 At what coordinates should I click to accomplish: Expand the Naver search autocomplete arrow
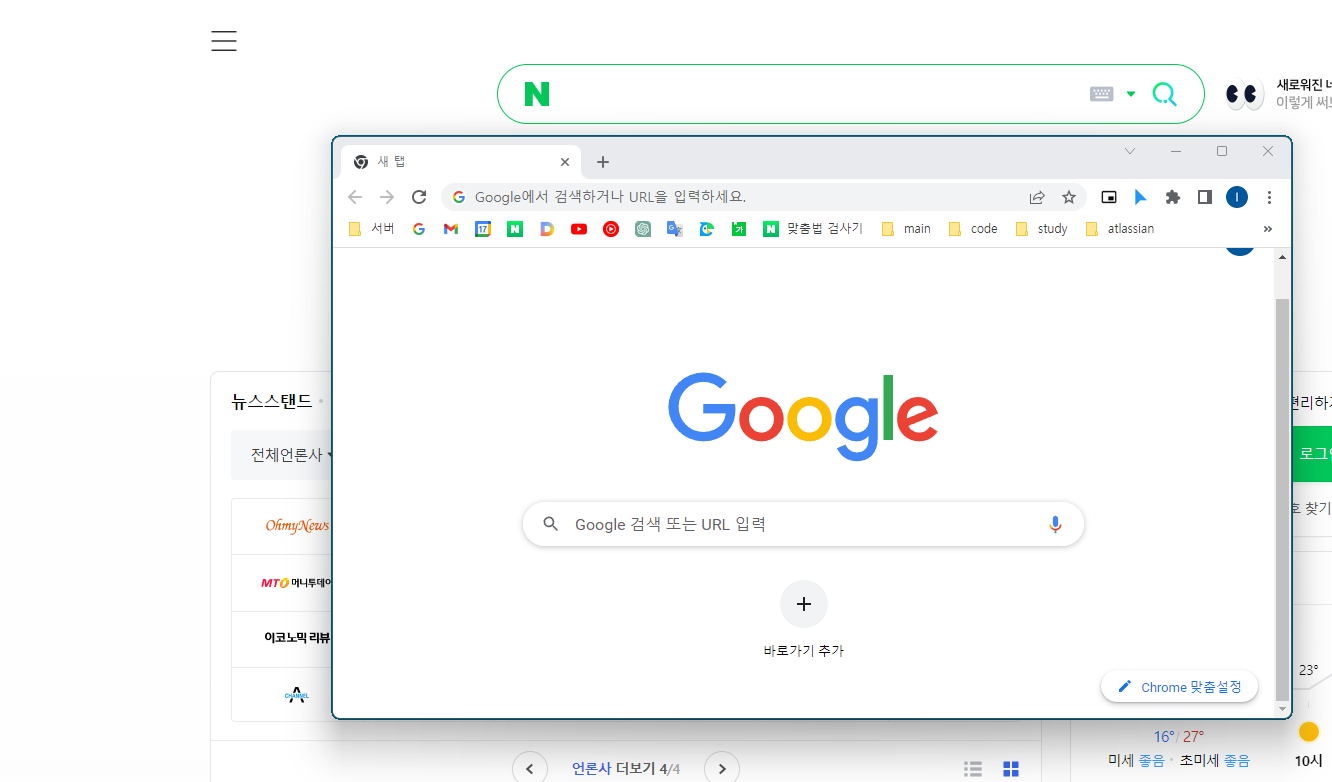pyautogui.click(x=1131, y=94)
